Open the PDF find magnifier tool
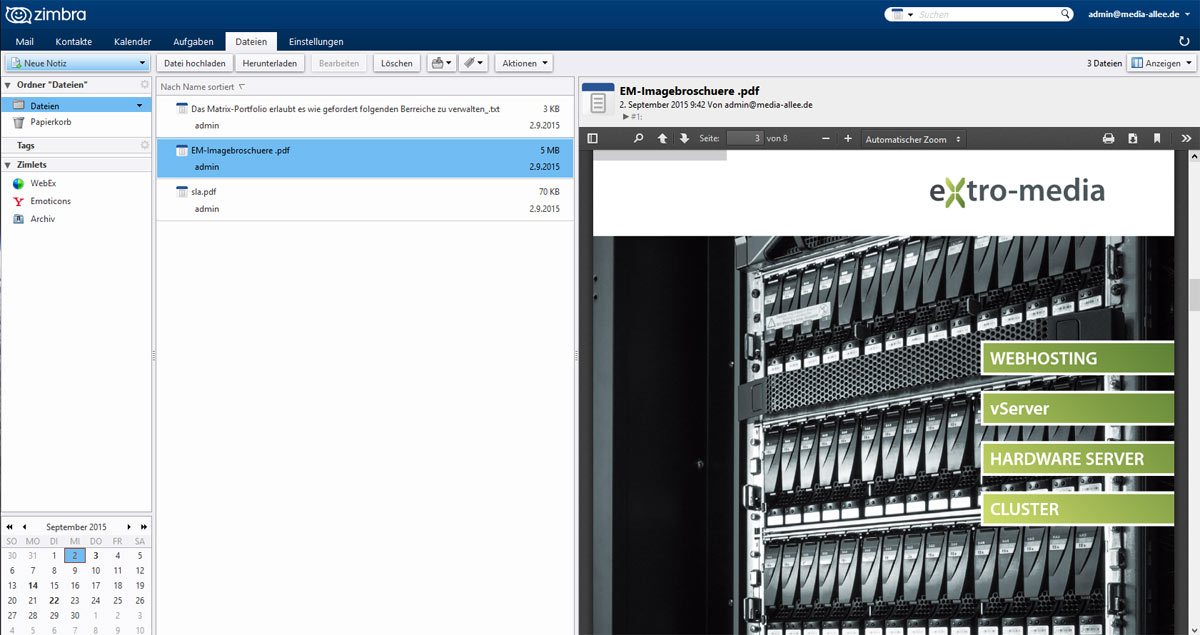 639,139
